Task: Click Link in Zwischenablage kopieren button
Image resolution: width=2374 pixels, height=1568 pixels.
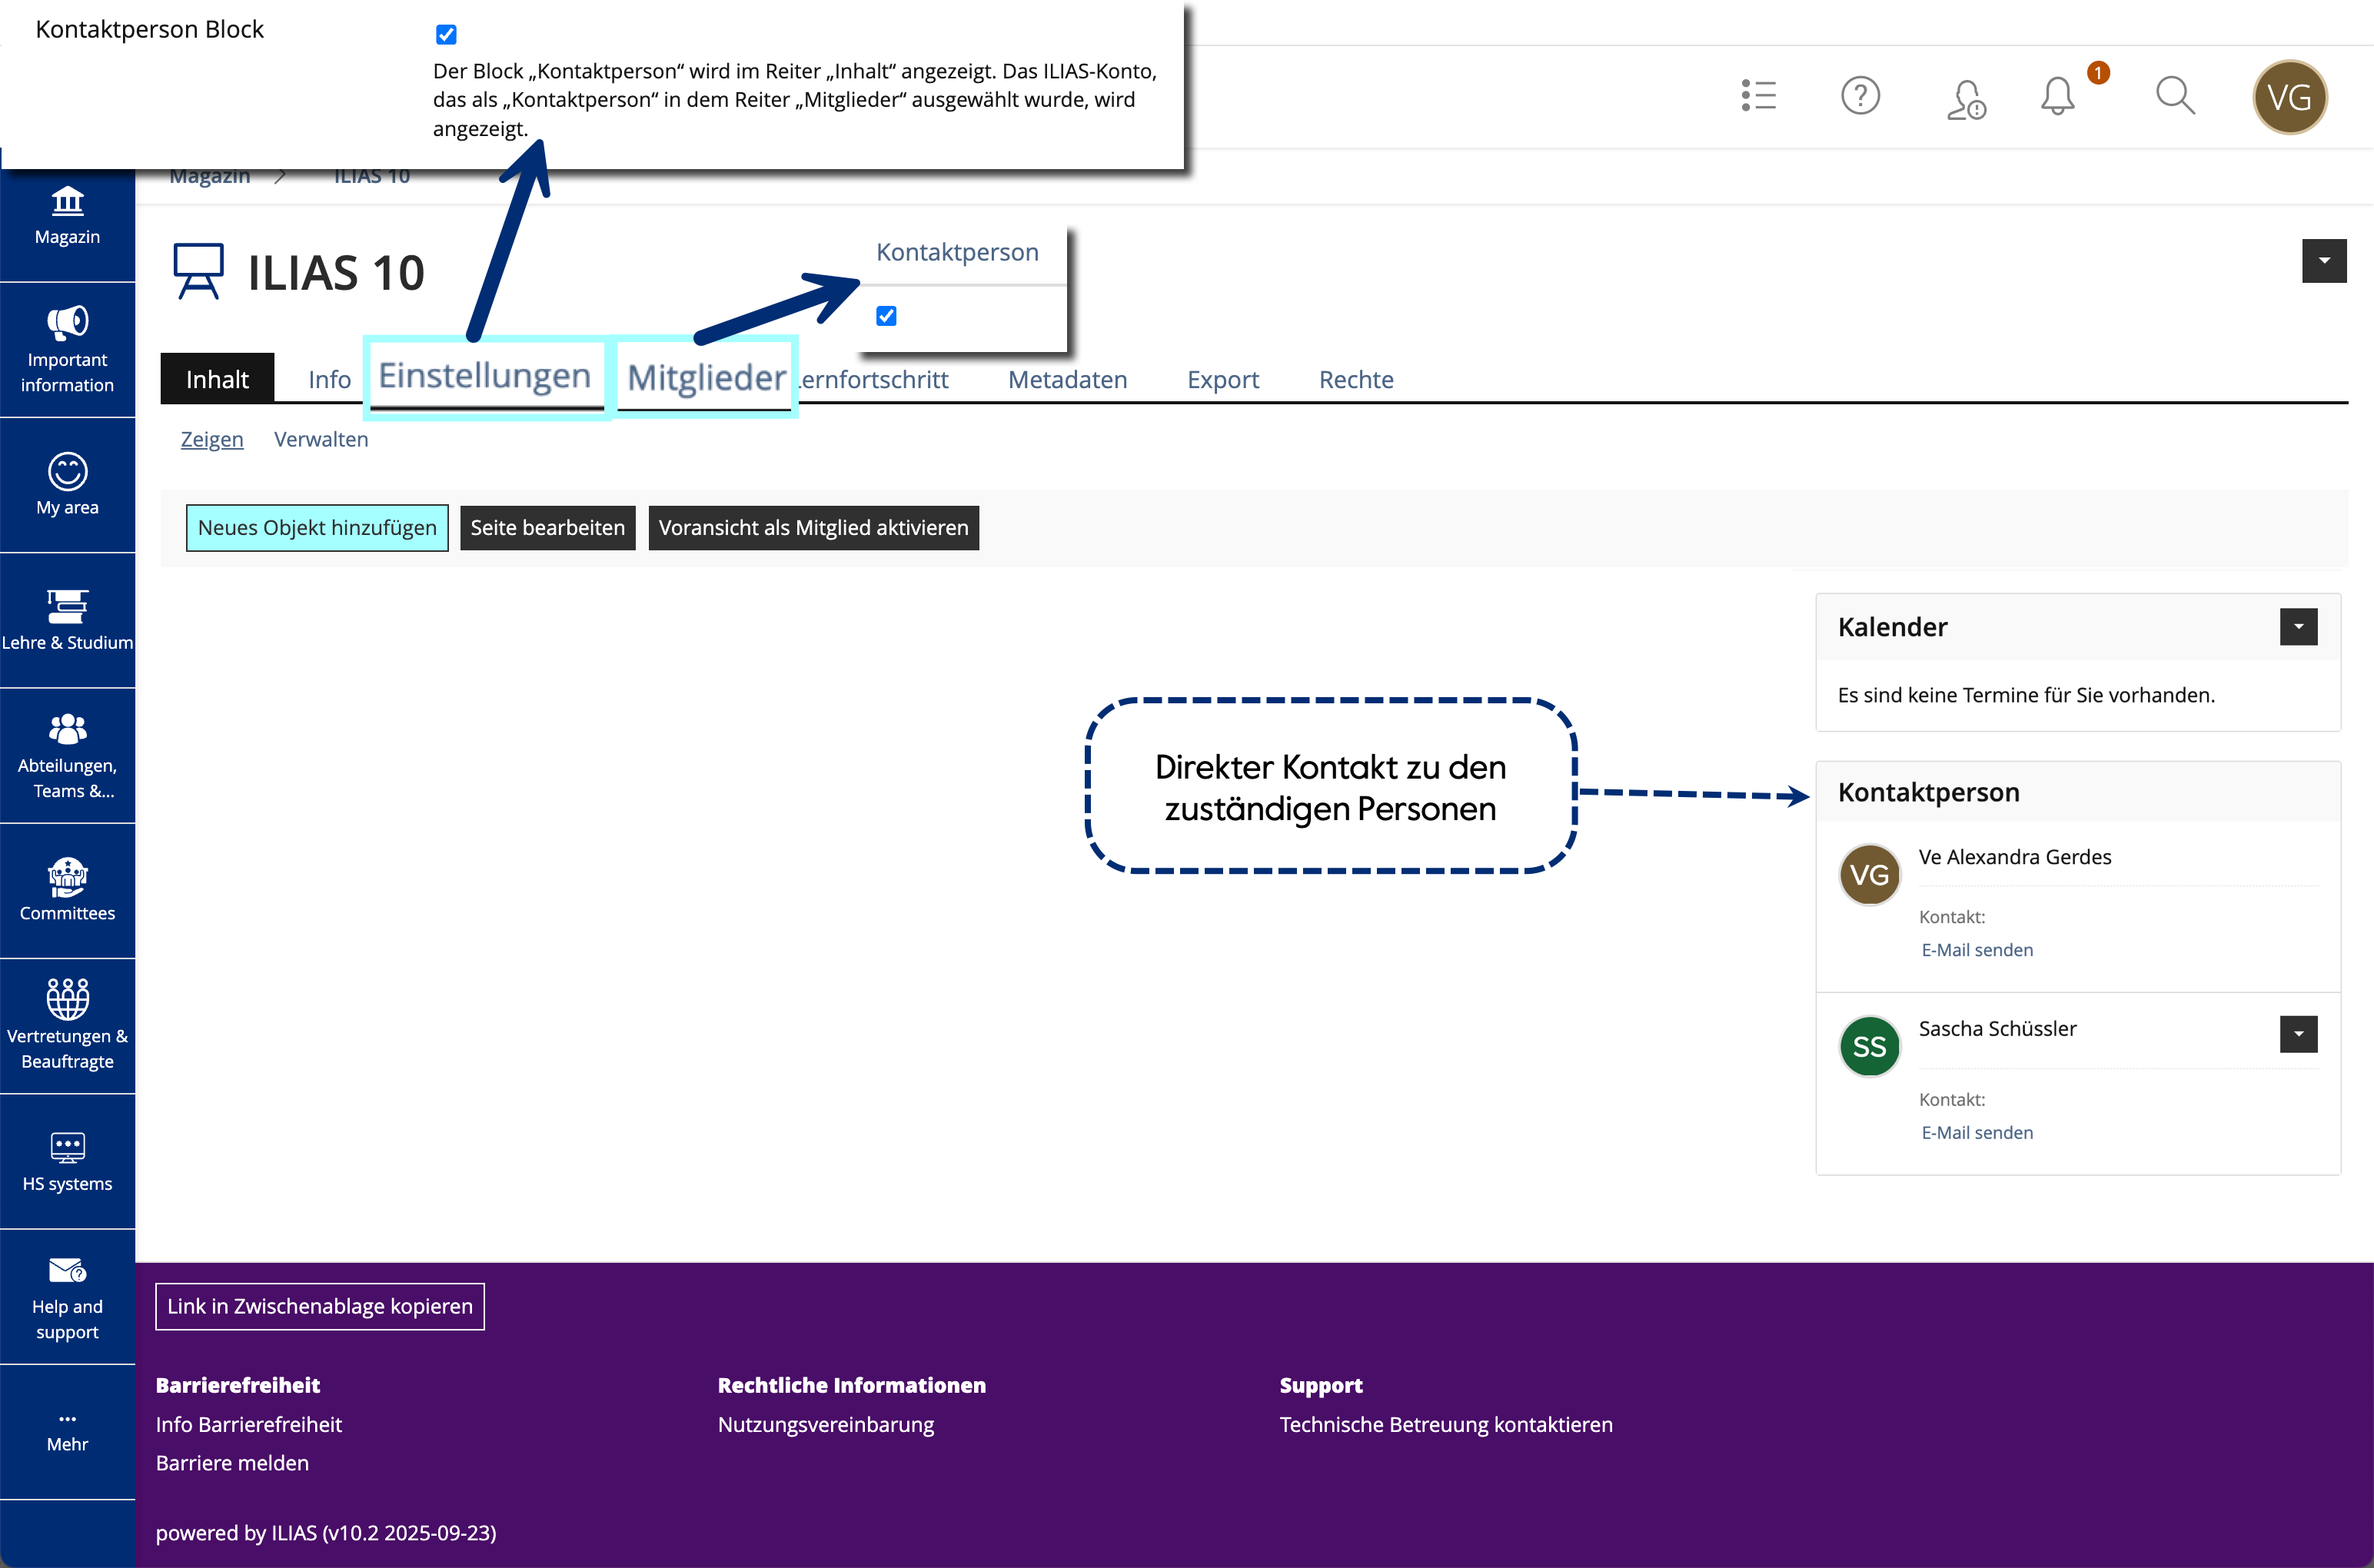Action: pos(320,1306)
